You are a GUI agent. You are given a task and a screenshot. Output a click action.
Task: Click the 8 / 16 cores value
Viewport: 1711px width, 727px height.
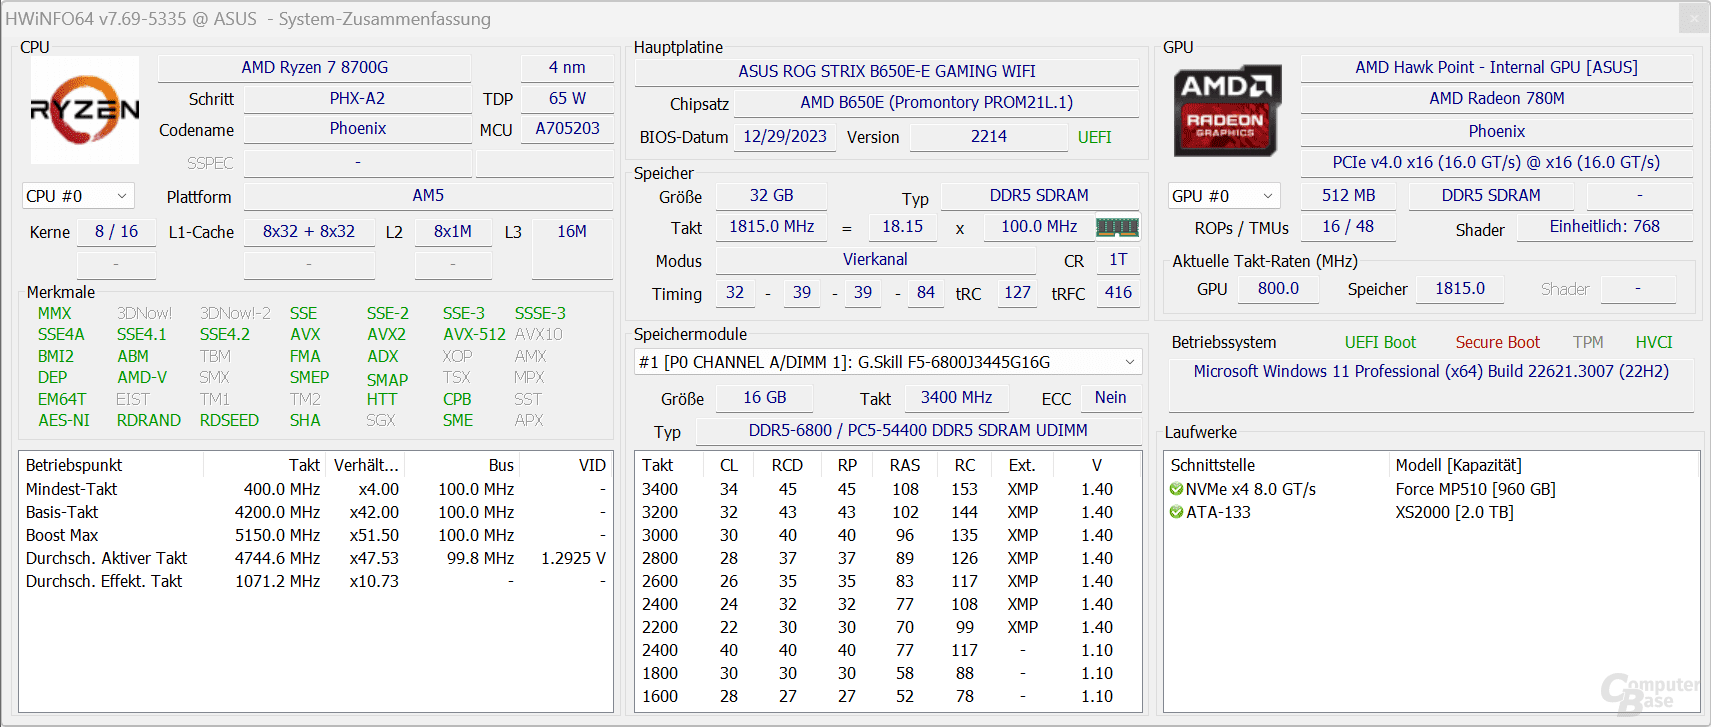coord(116,231)
